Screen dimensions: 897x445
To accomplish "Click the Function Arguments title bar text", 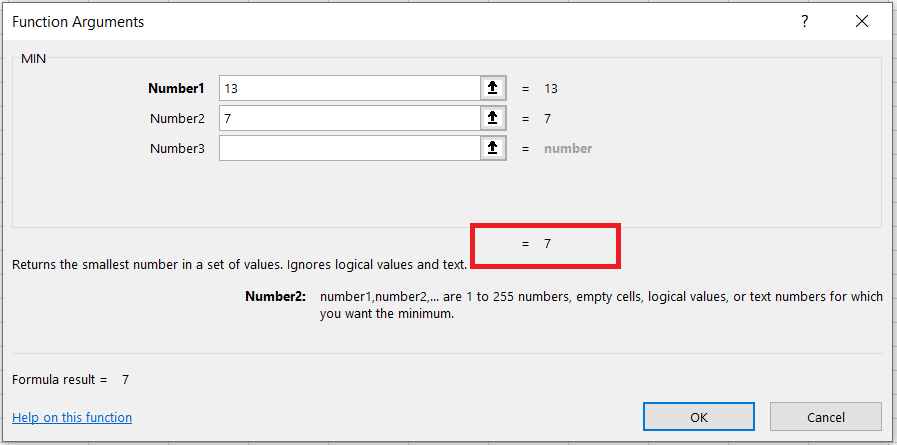I will point(78,21).
